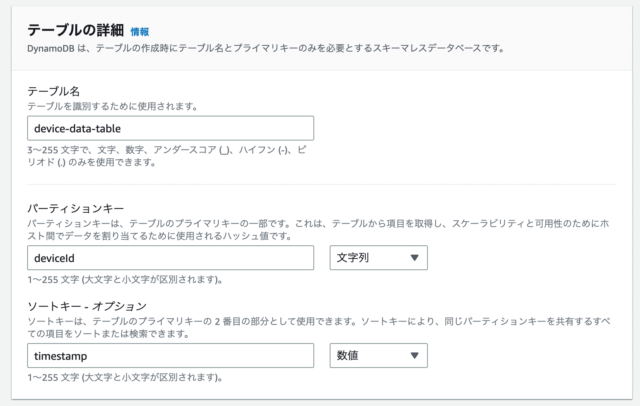
Task: Select the テーブルの詳細 heading text
Action: (76, 30)
